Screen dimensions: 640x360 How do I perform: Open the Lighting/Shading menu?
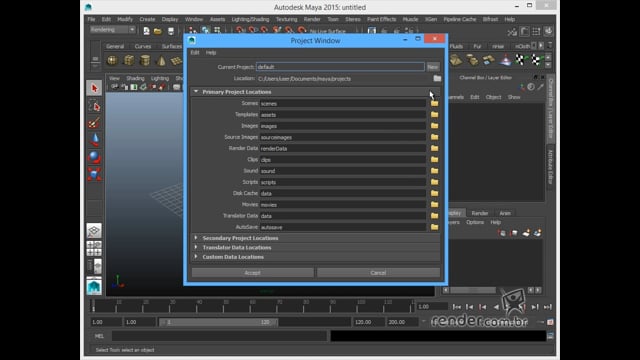[250, 19]
